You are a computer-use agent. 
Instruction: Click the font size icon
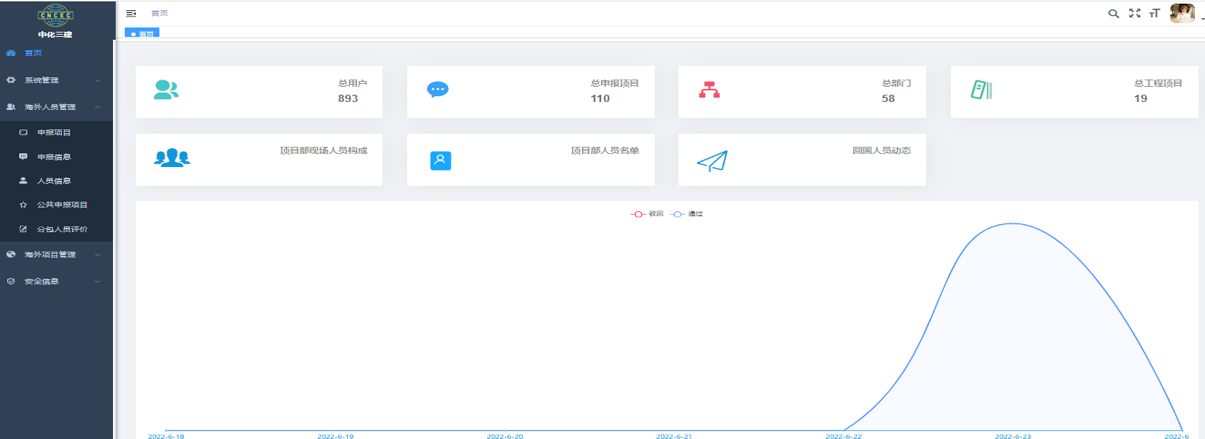(x=1154, y=13)
